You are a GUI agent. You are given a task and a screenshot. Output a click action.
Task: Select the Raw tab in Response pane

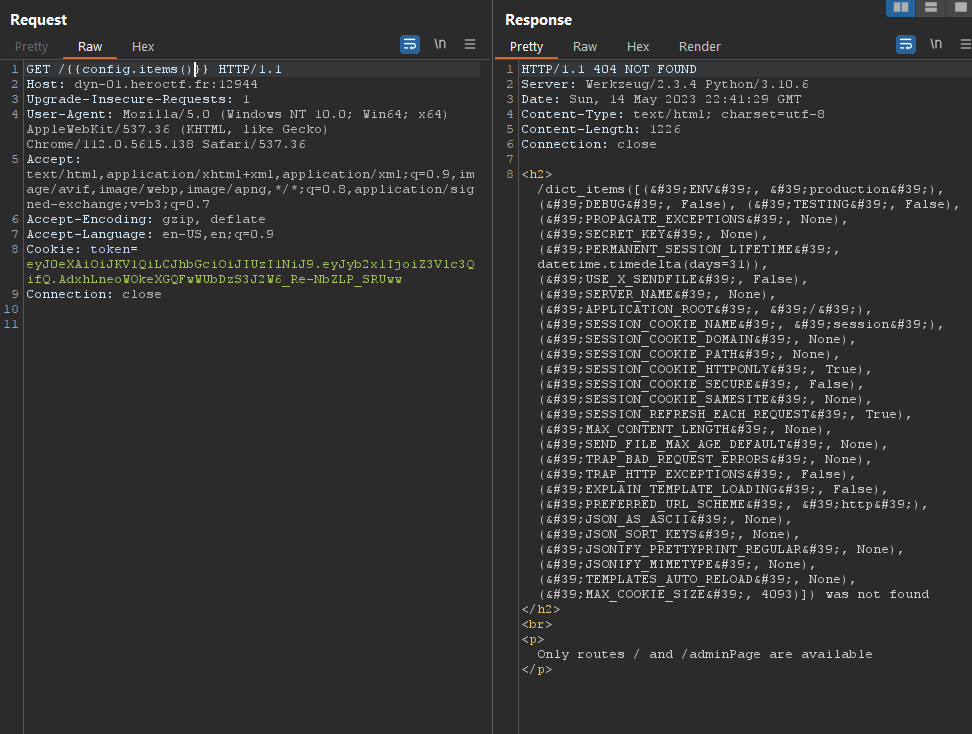click(585, 46)
